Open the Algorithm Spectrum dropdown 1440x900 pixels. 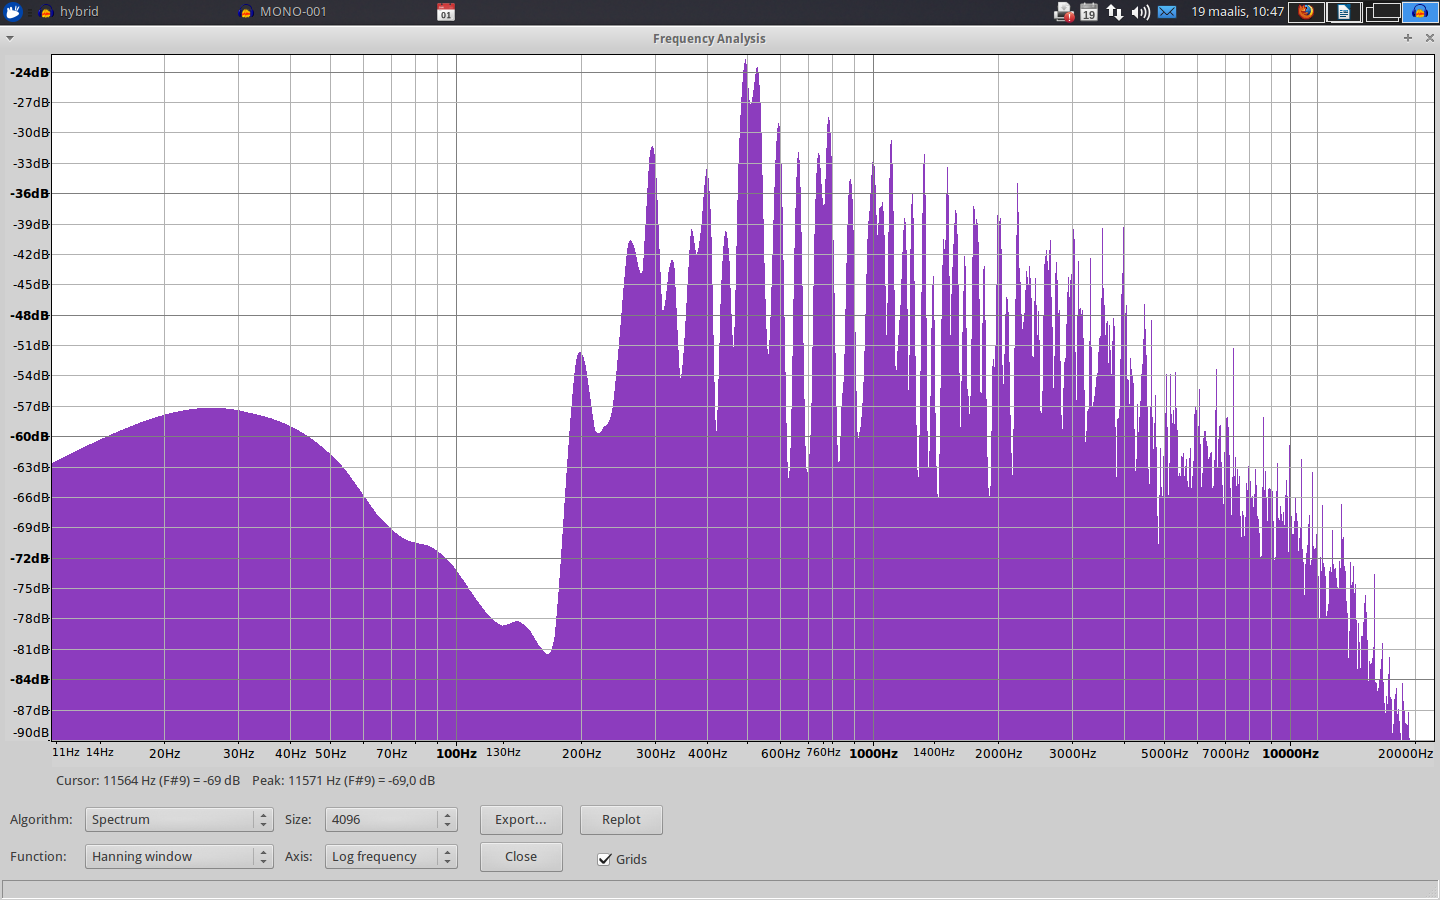178,820
